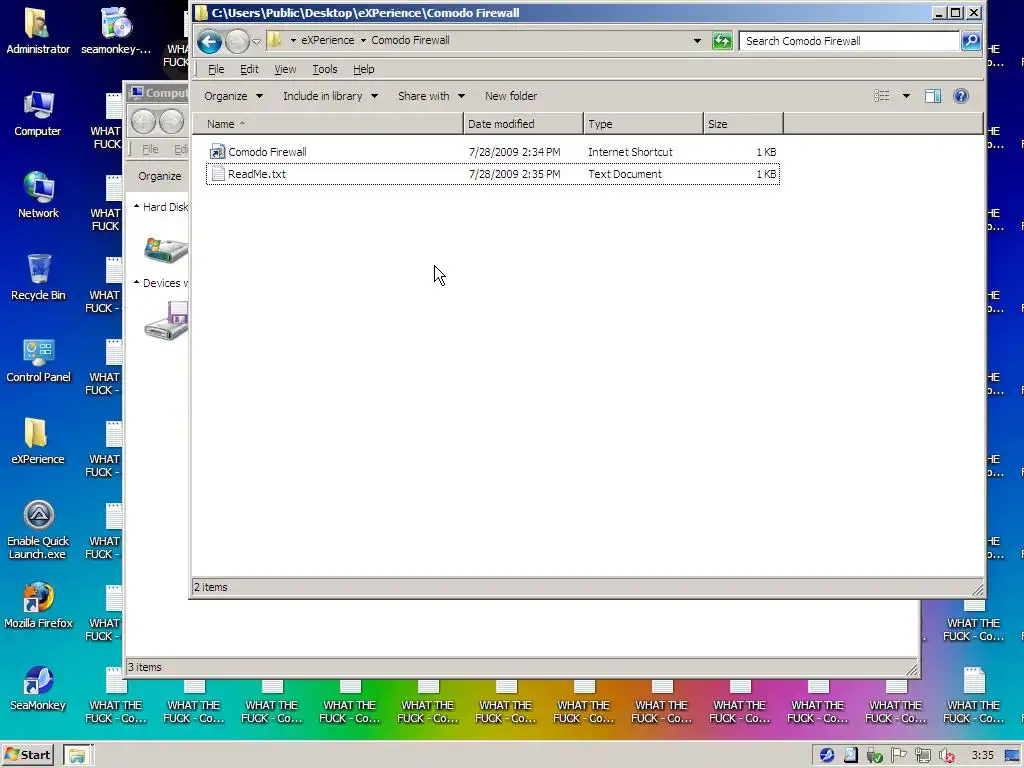Click the hard disk drive icon in Computer window
The height and width of the screenshot is (768, 1024).
click(166, 250)
